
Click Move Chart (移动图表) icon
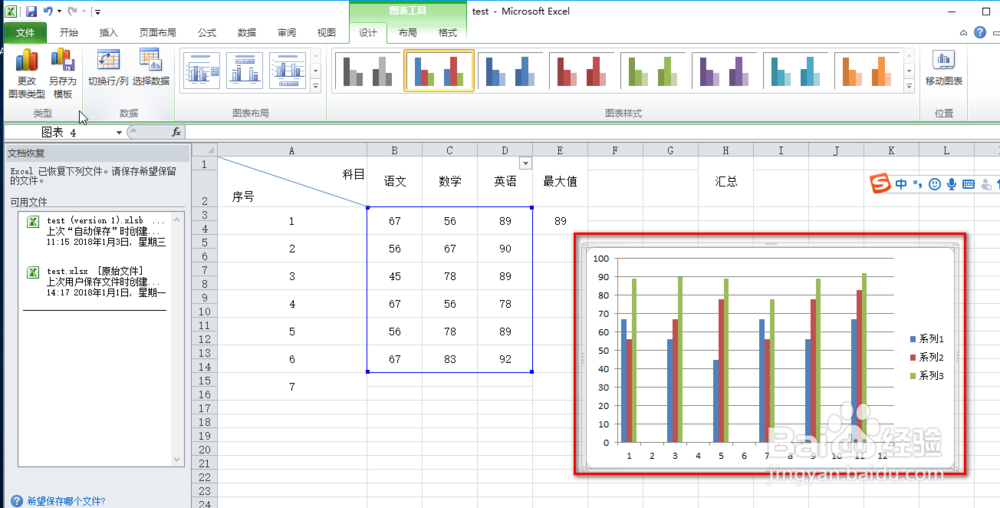tap(944, 68)
